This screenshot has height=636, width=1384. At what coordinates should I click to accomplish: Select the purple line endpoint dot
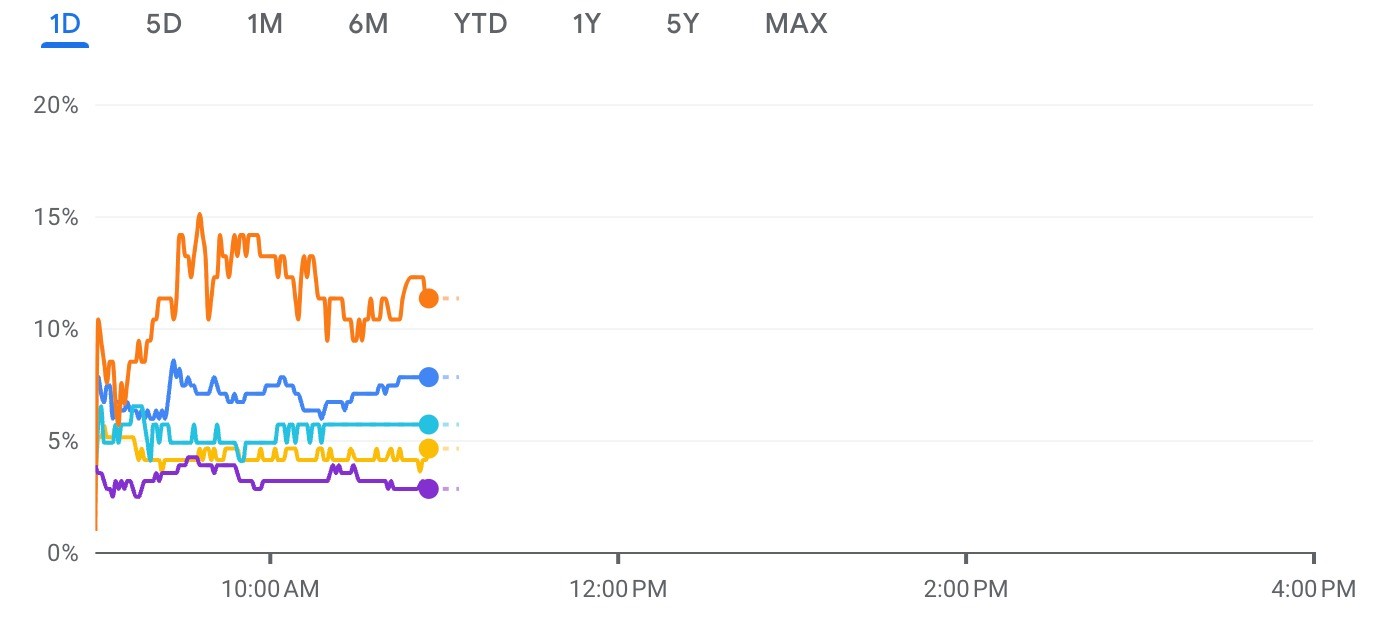tap(428, 489)
